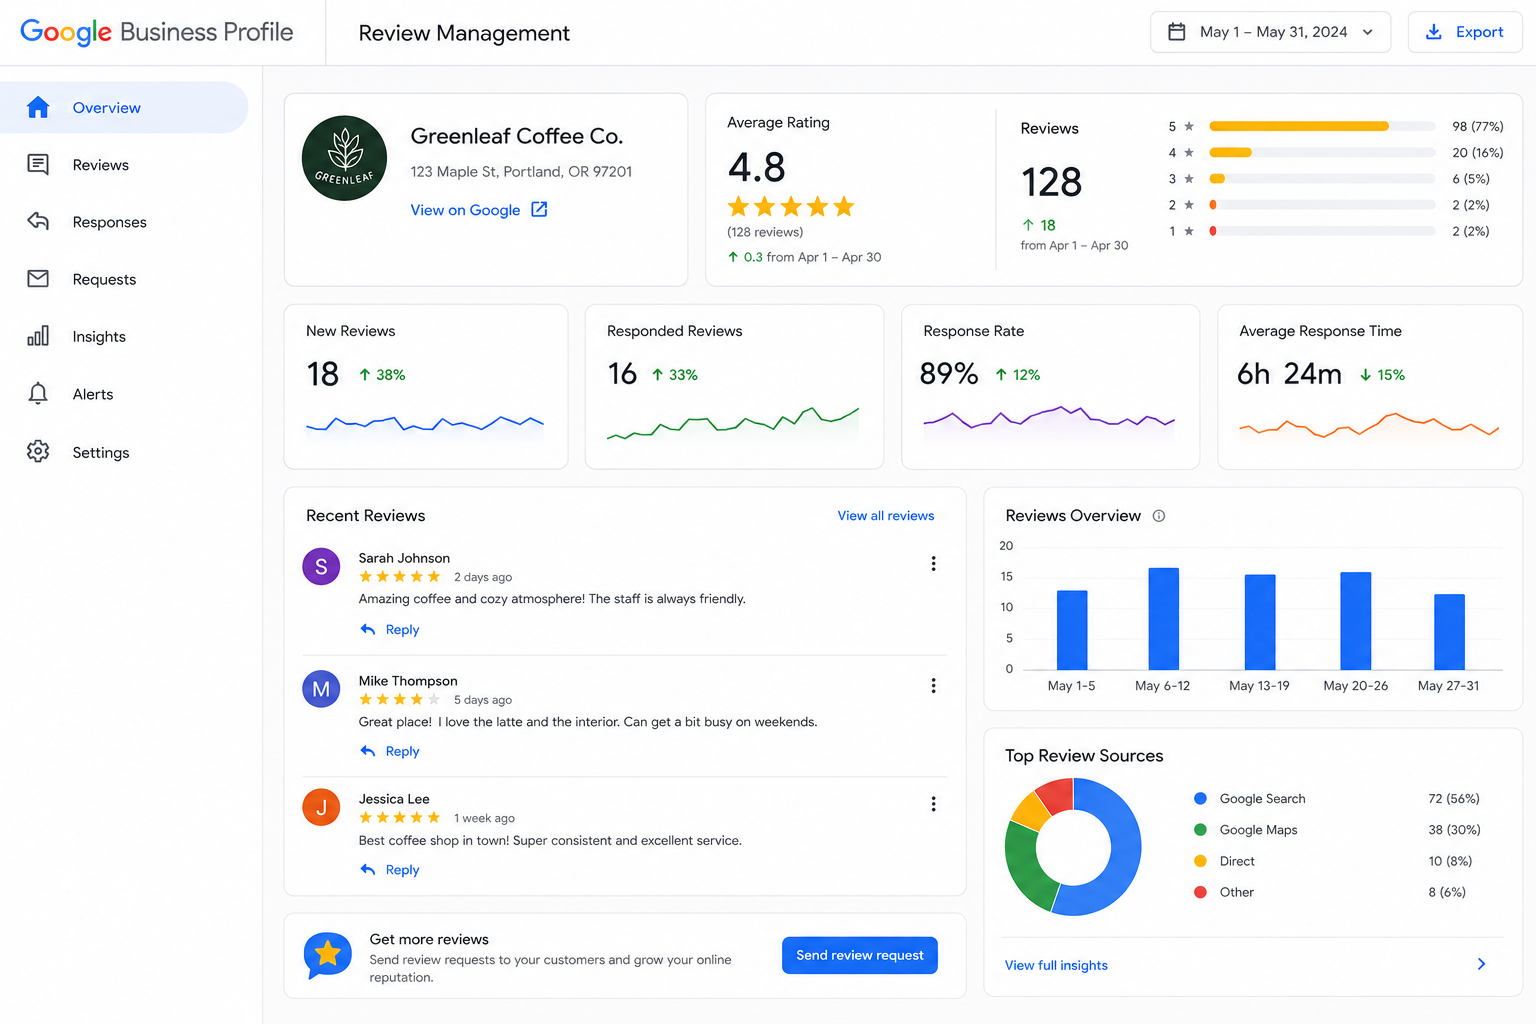Click the Settings gear icon
The width and height of the screenshot is (1536, 1024).
pyautogui.click(x=38, y=451)
